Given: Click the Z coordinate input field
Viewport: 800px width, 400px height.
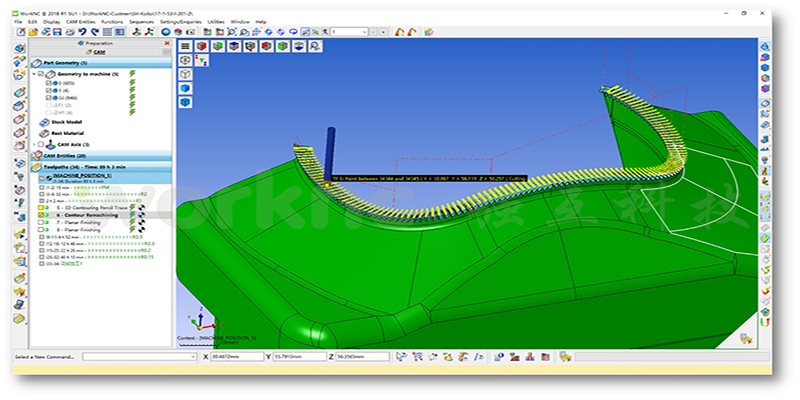Looking at the screenshot, I should (x=363, y=357).
